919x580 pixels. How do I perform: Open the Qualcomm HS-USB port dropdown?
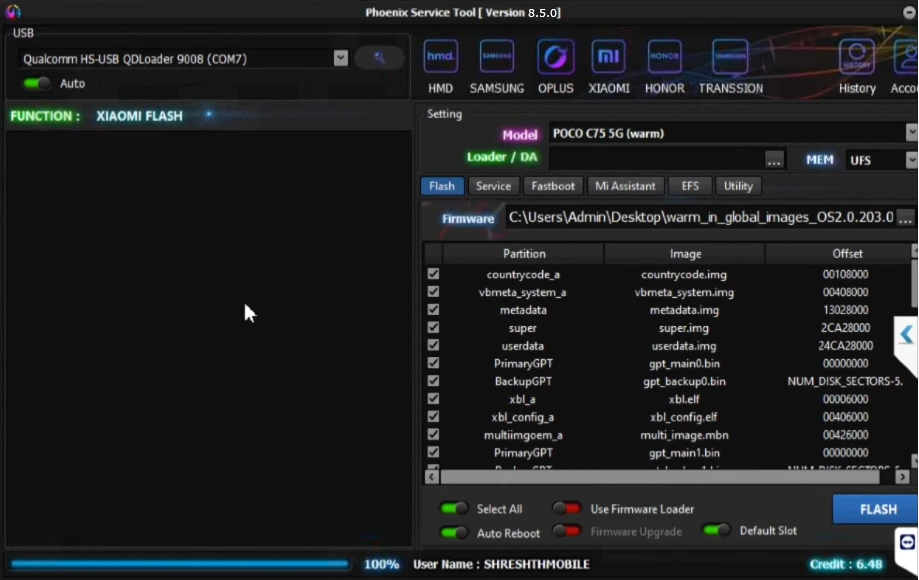pyautogui.click(x=341, y=58)
